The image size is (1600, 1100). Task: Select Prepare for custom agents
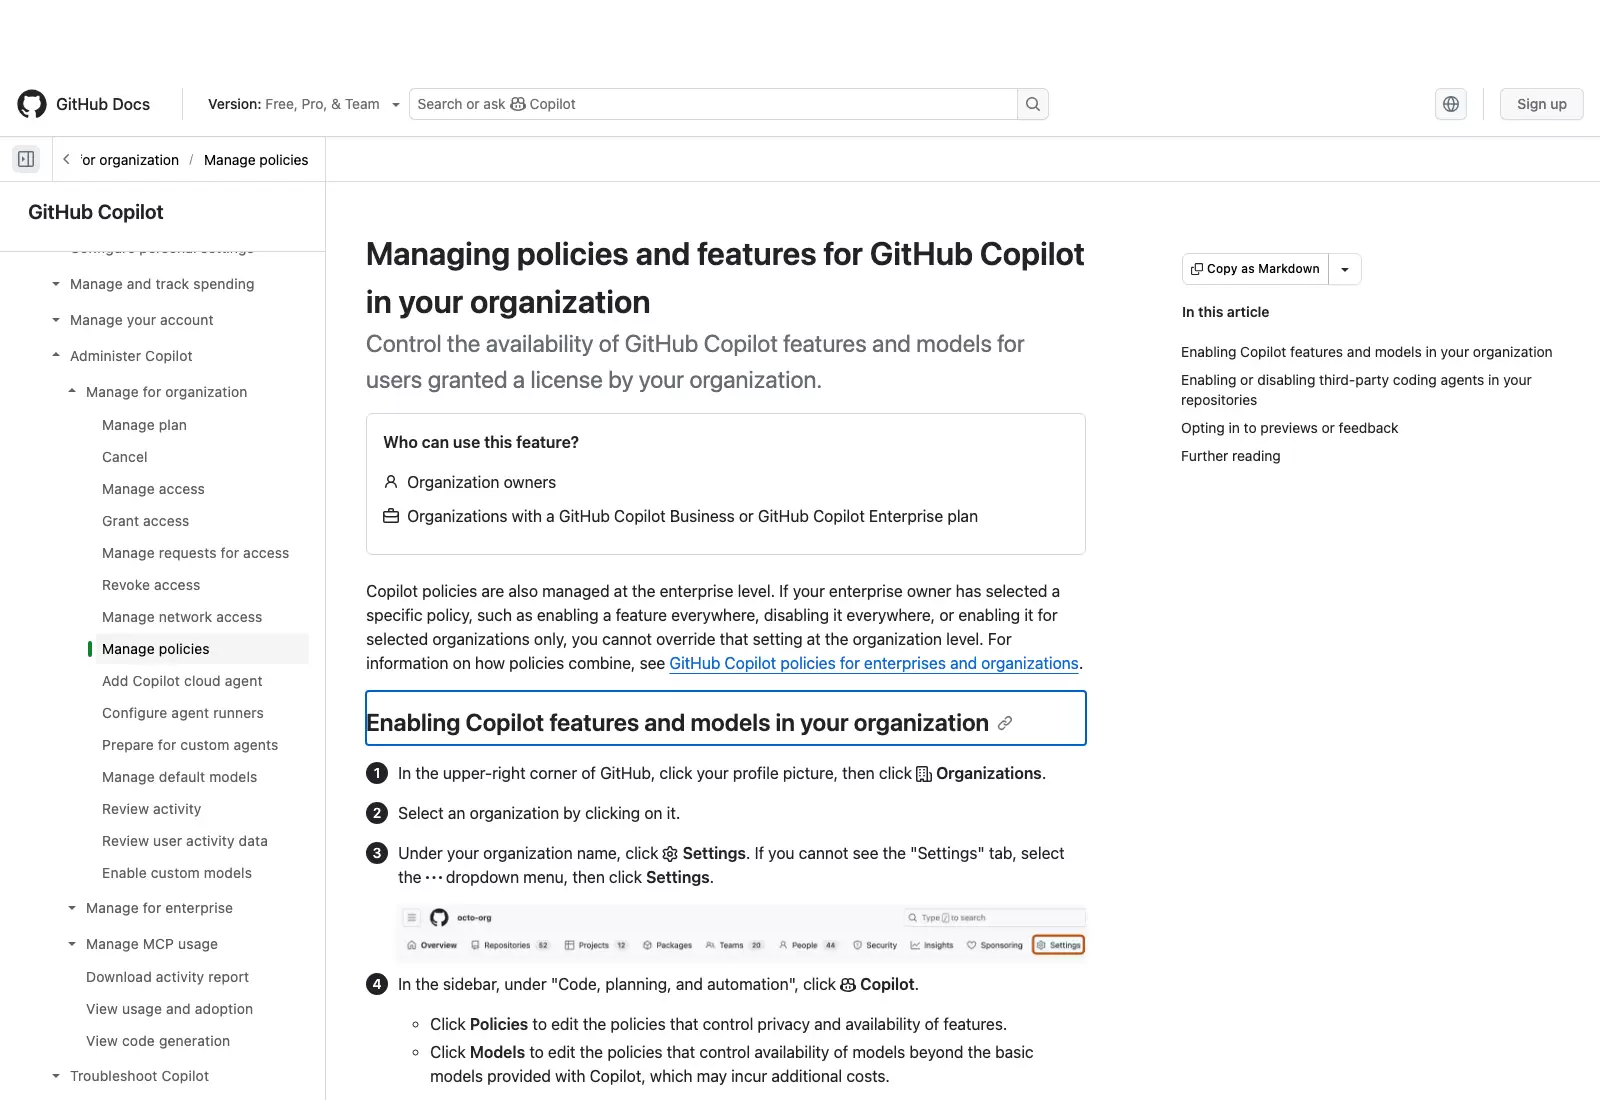(x=190, y=745)
